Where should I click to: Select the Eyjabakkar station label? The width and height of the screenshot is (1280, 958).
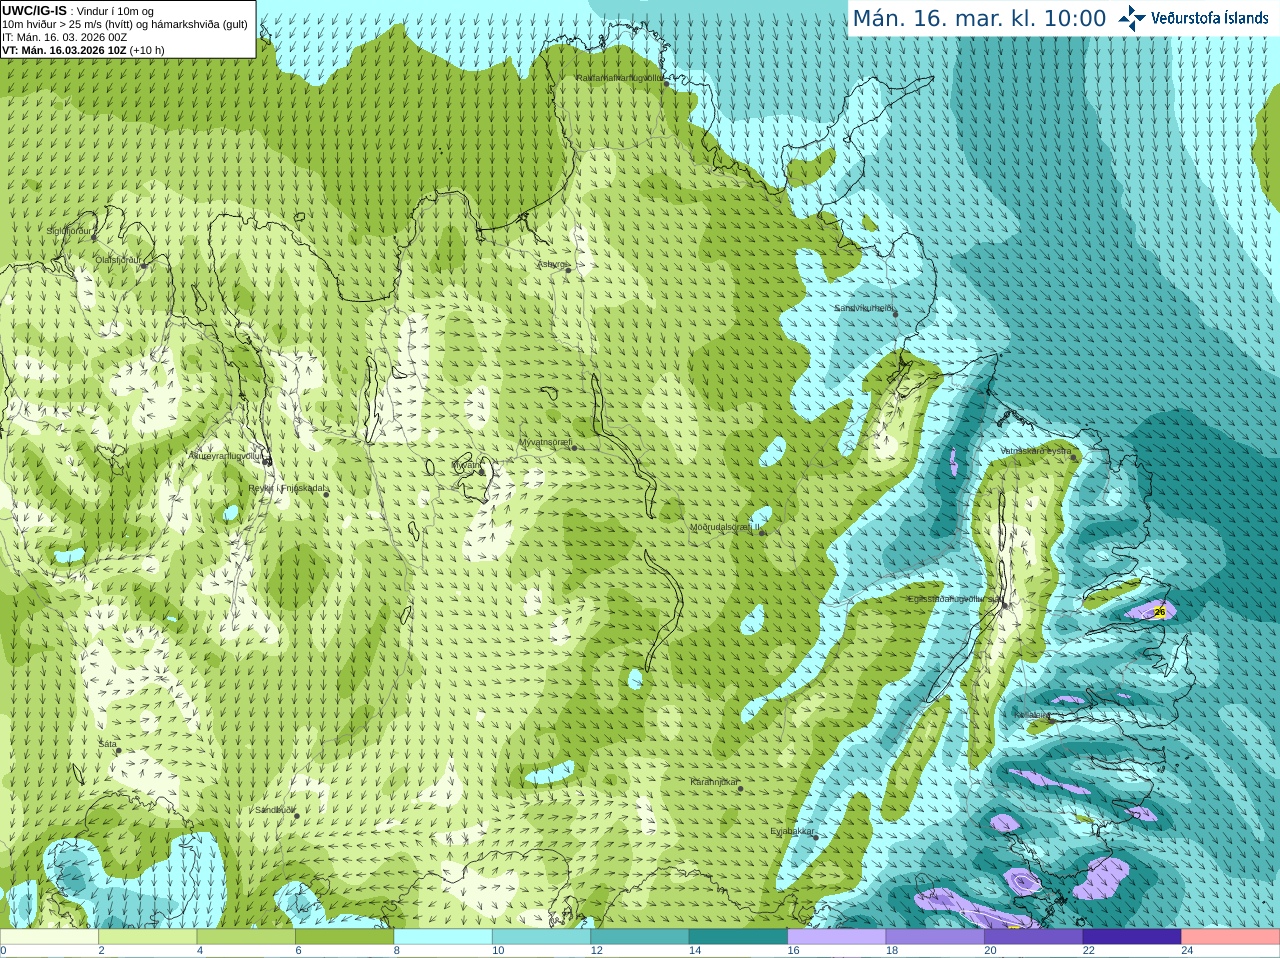(793, 831)
